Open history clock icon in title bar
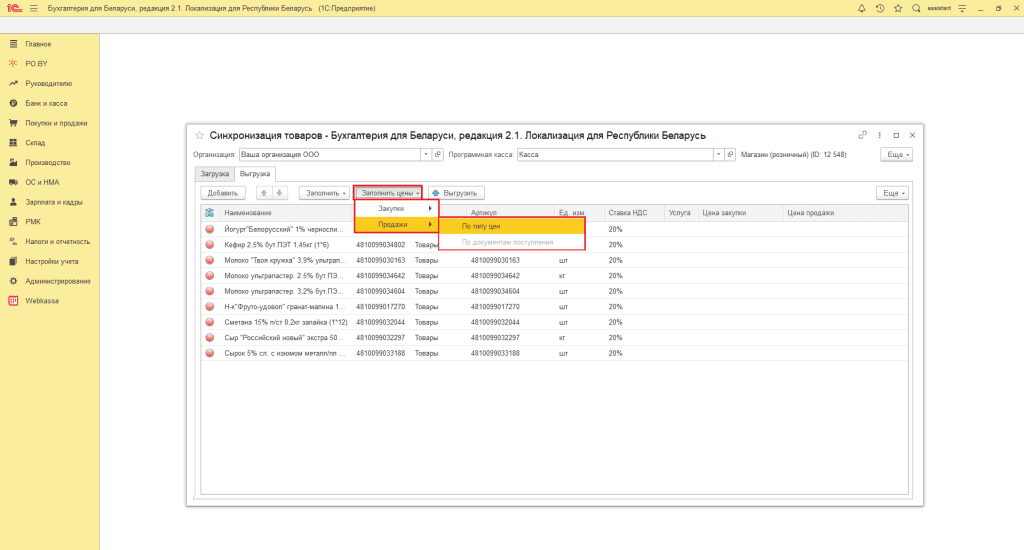The height and width of the screenshot is (550, 1024). (880, 8)
